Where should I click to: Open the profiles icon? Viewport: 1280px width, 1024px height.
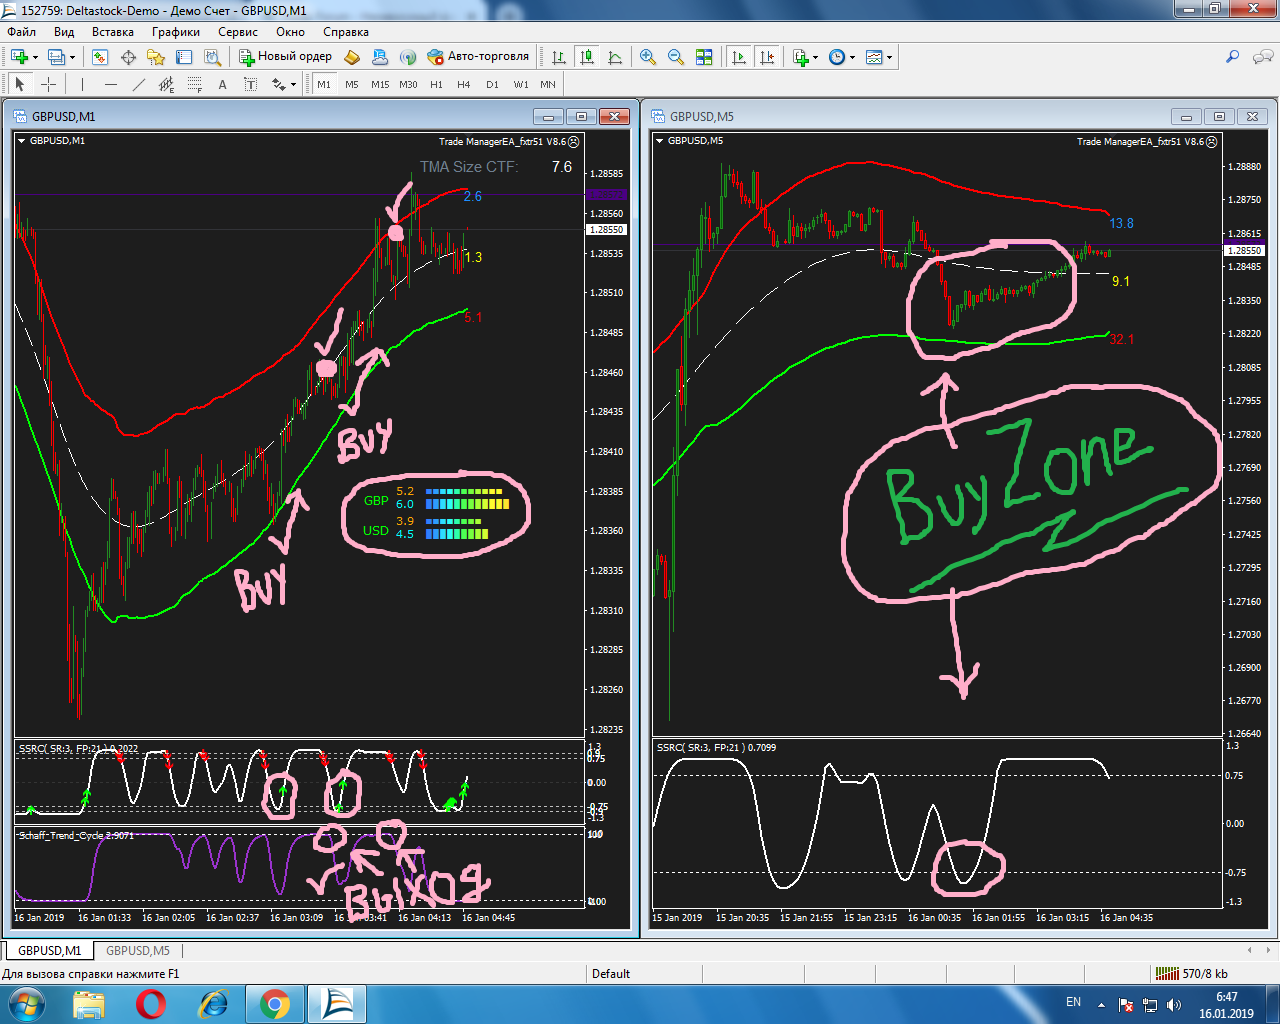pos(59,57)
